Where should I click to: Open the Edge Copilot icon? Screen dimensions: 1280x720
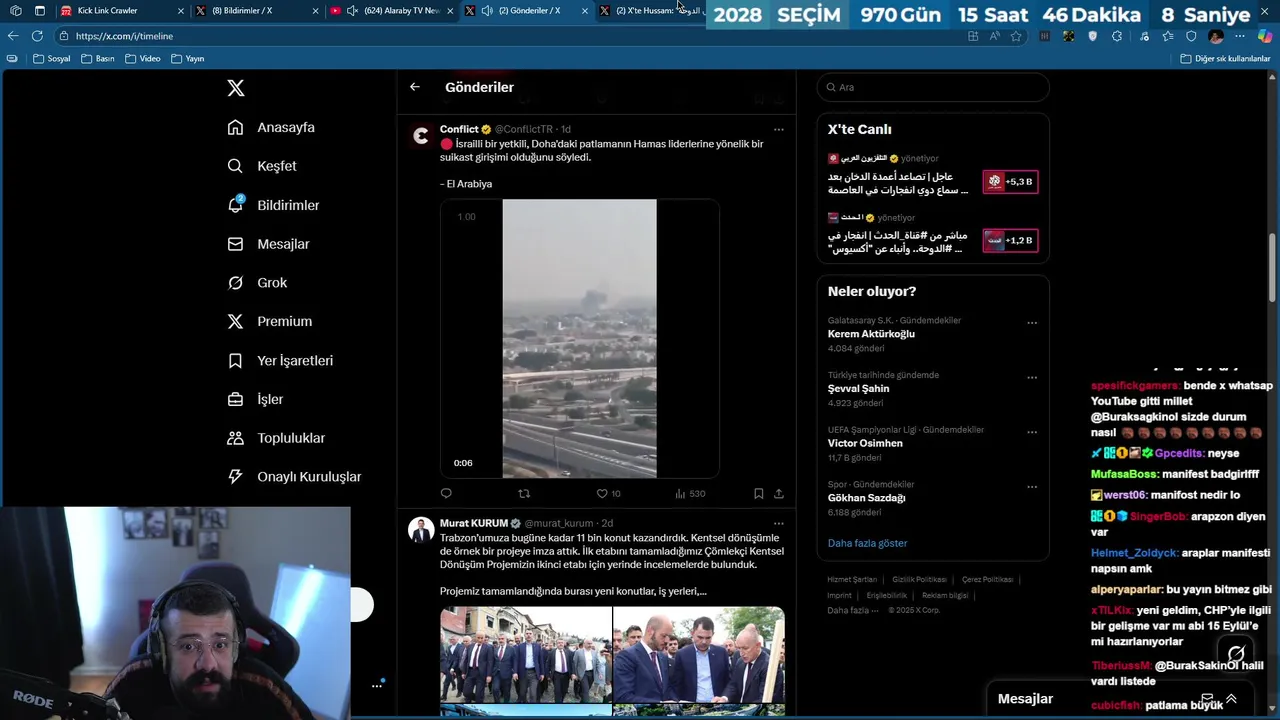tap(1265, 36)
